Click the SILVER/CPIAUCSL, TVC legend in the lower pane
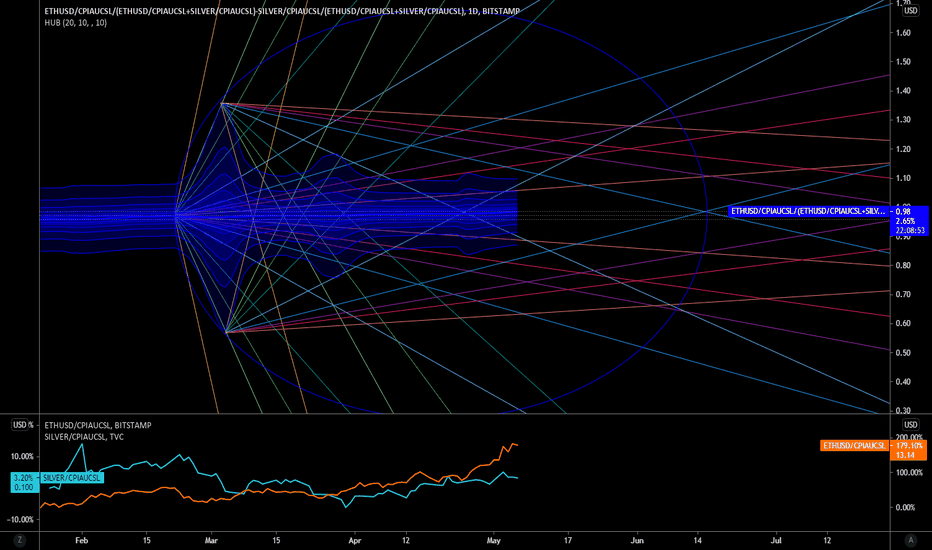The width and height of the screenshot is (932, 550). click(x=84, y=436)
